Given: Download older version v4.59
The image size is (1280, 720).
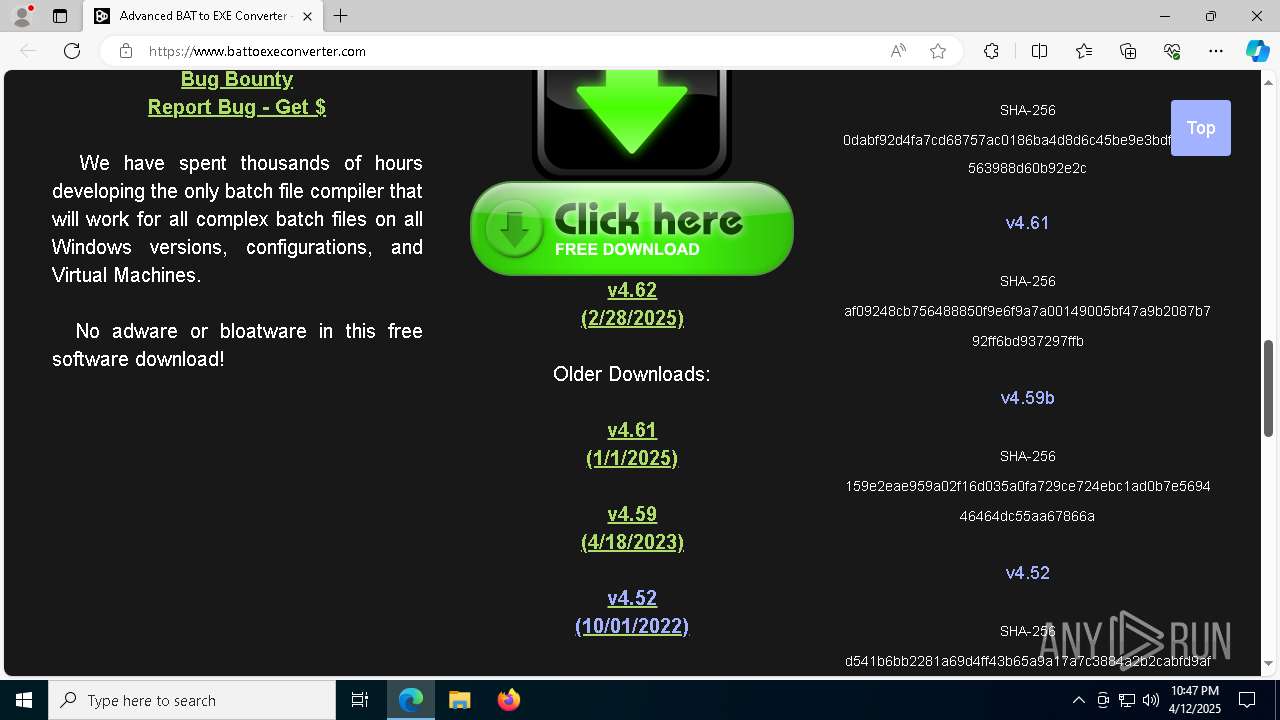Looking at the screenshot, I should pos(632,514).
